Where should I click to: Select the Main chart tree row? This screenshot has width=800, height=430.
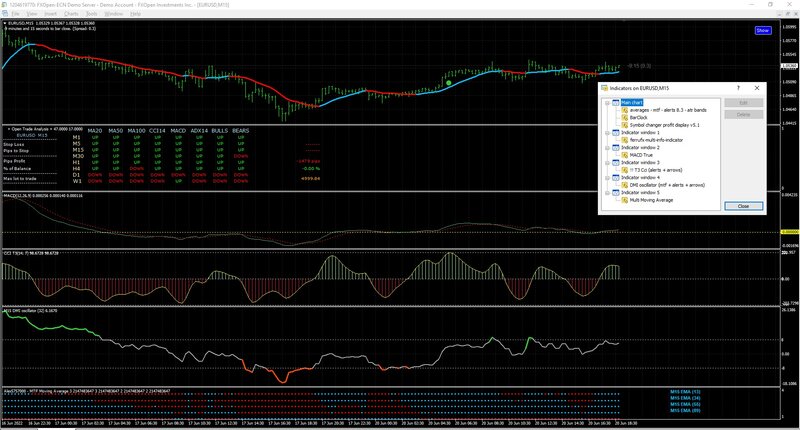point(632,103)
